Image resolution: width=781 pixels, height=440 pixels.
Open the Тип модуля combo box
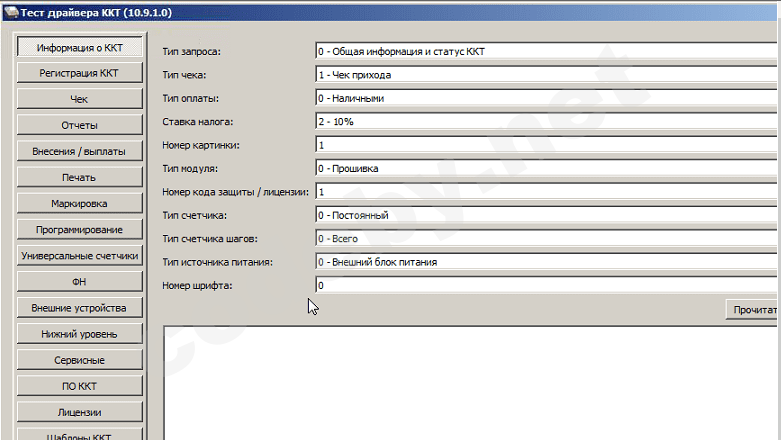[x=547, y=168]
